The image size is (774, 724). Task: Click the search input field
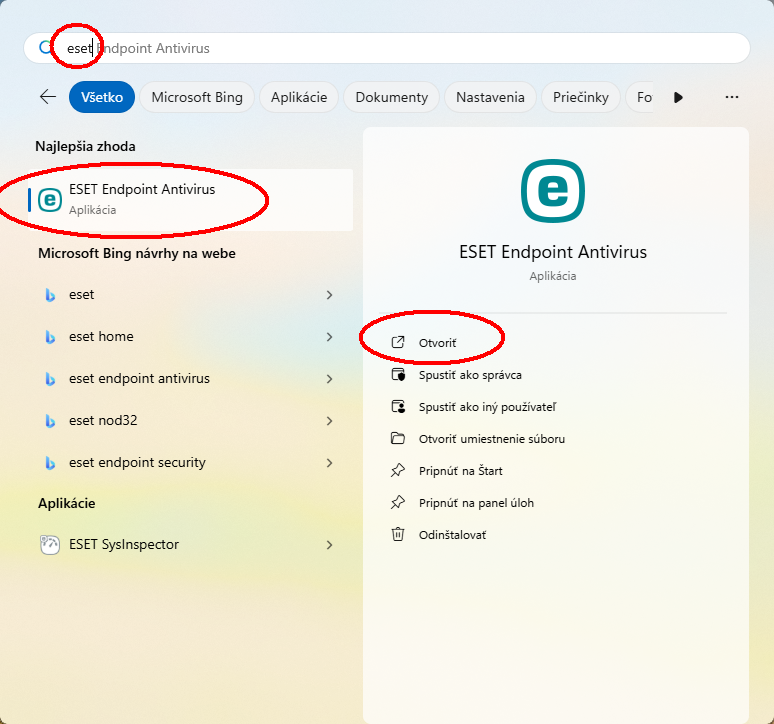tap(400, 48)
